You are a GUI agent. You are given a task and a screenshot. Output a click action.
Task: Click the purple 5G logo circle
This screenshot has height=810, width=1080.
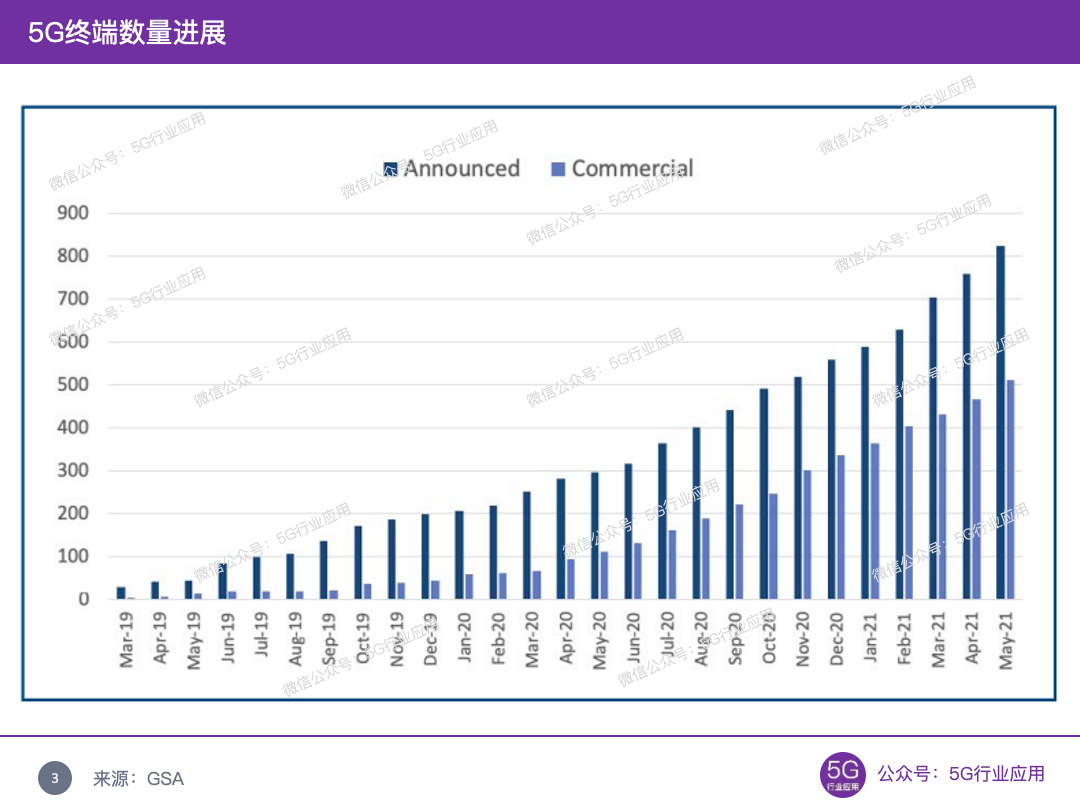tap(842, 775)
